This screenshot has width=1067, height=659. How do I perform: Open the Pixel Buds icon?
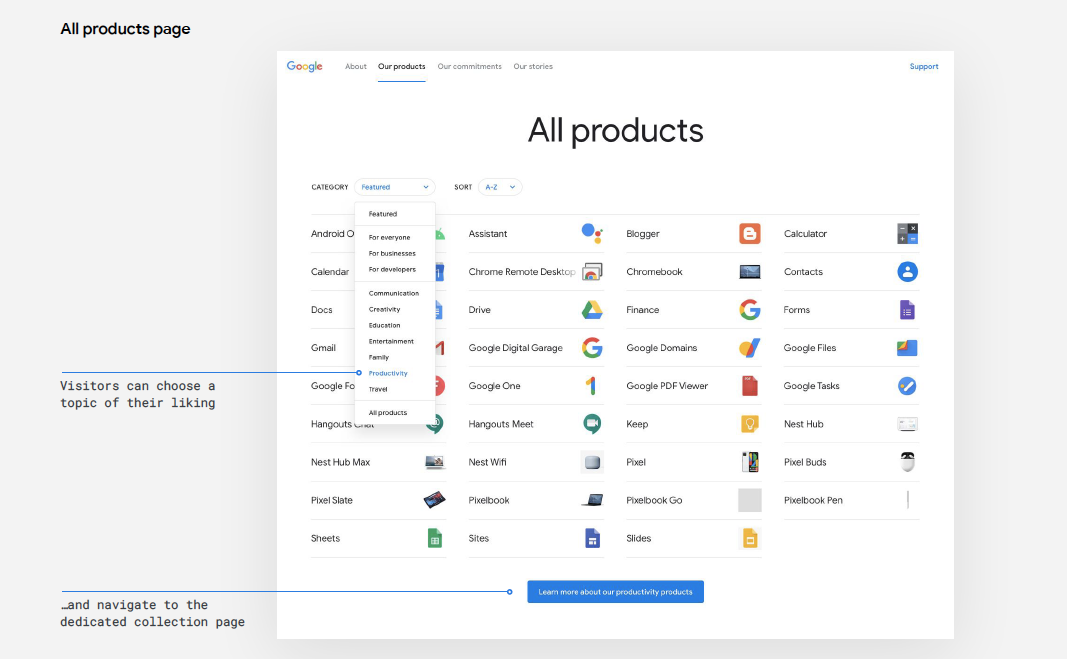[x=907, y=462]
